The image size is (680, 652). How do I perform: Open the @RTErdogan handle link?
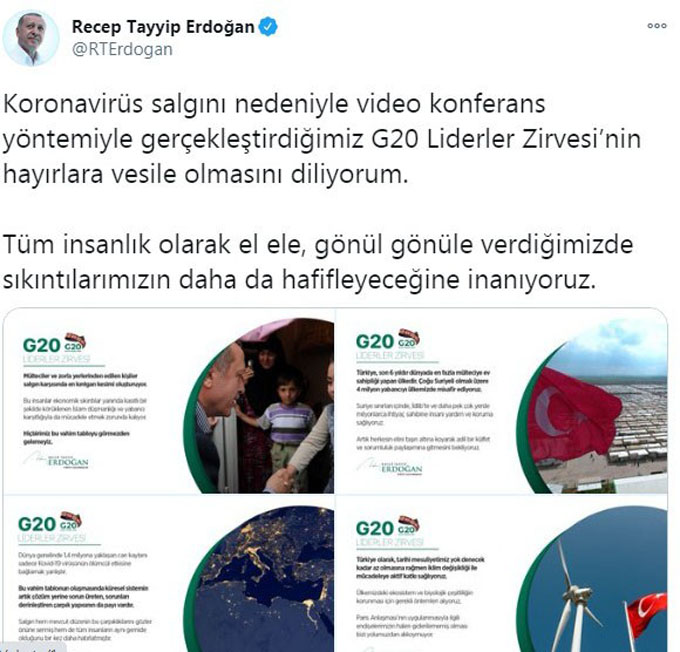click(x=122, y=49)
